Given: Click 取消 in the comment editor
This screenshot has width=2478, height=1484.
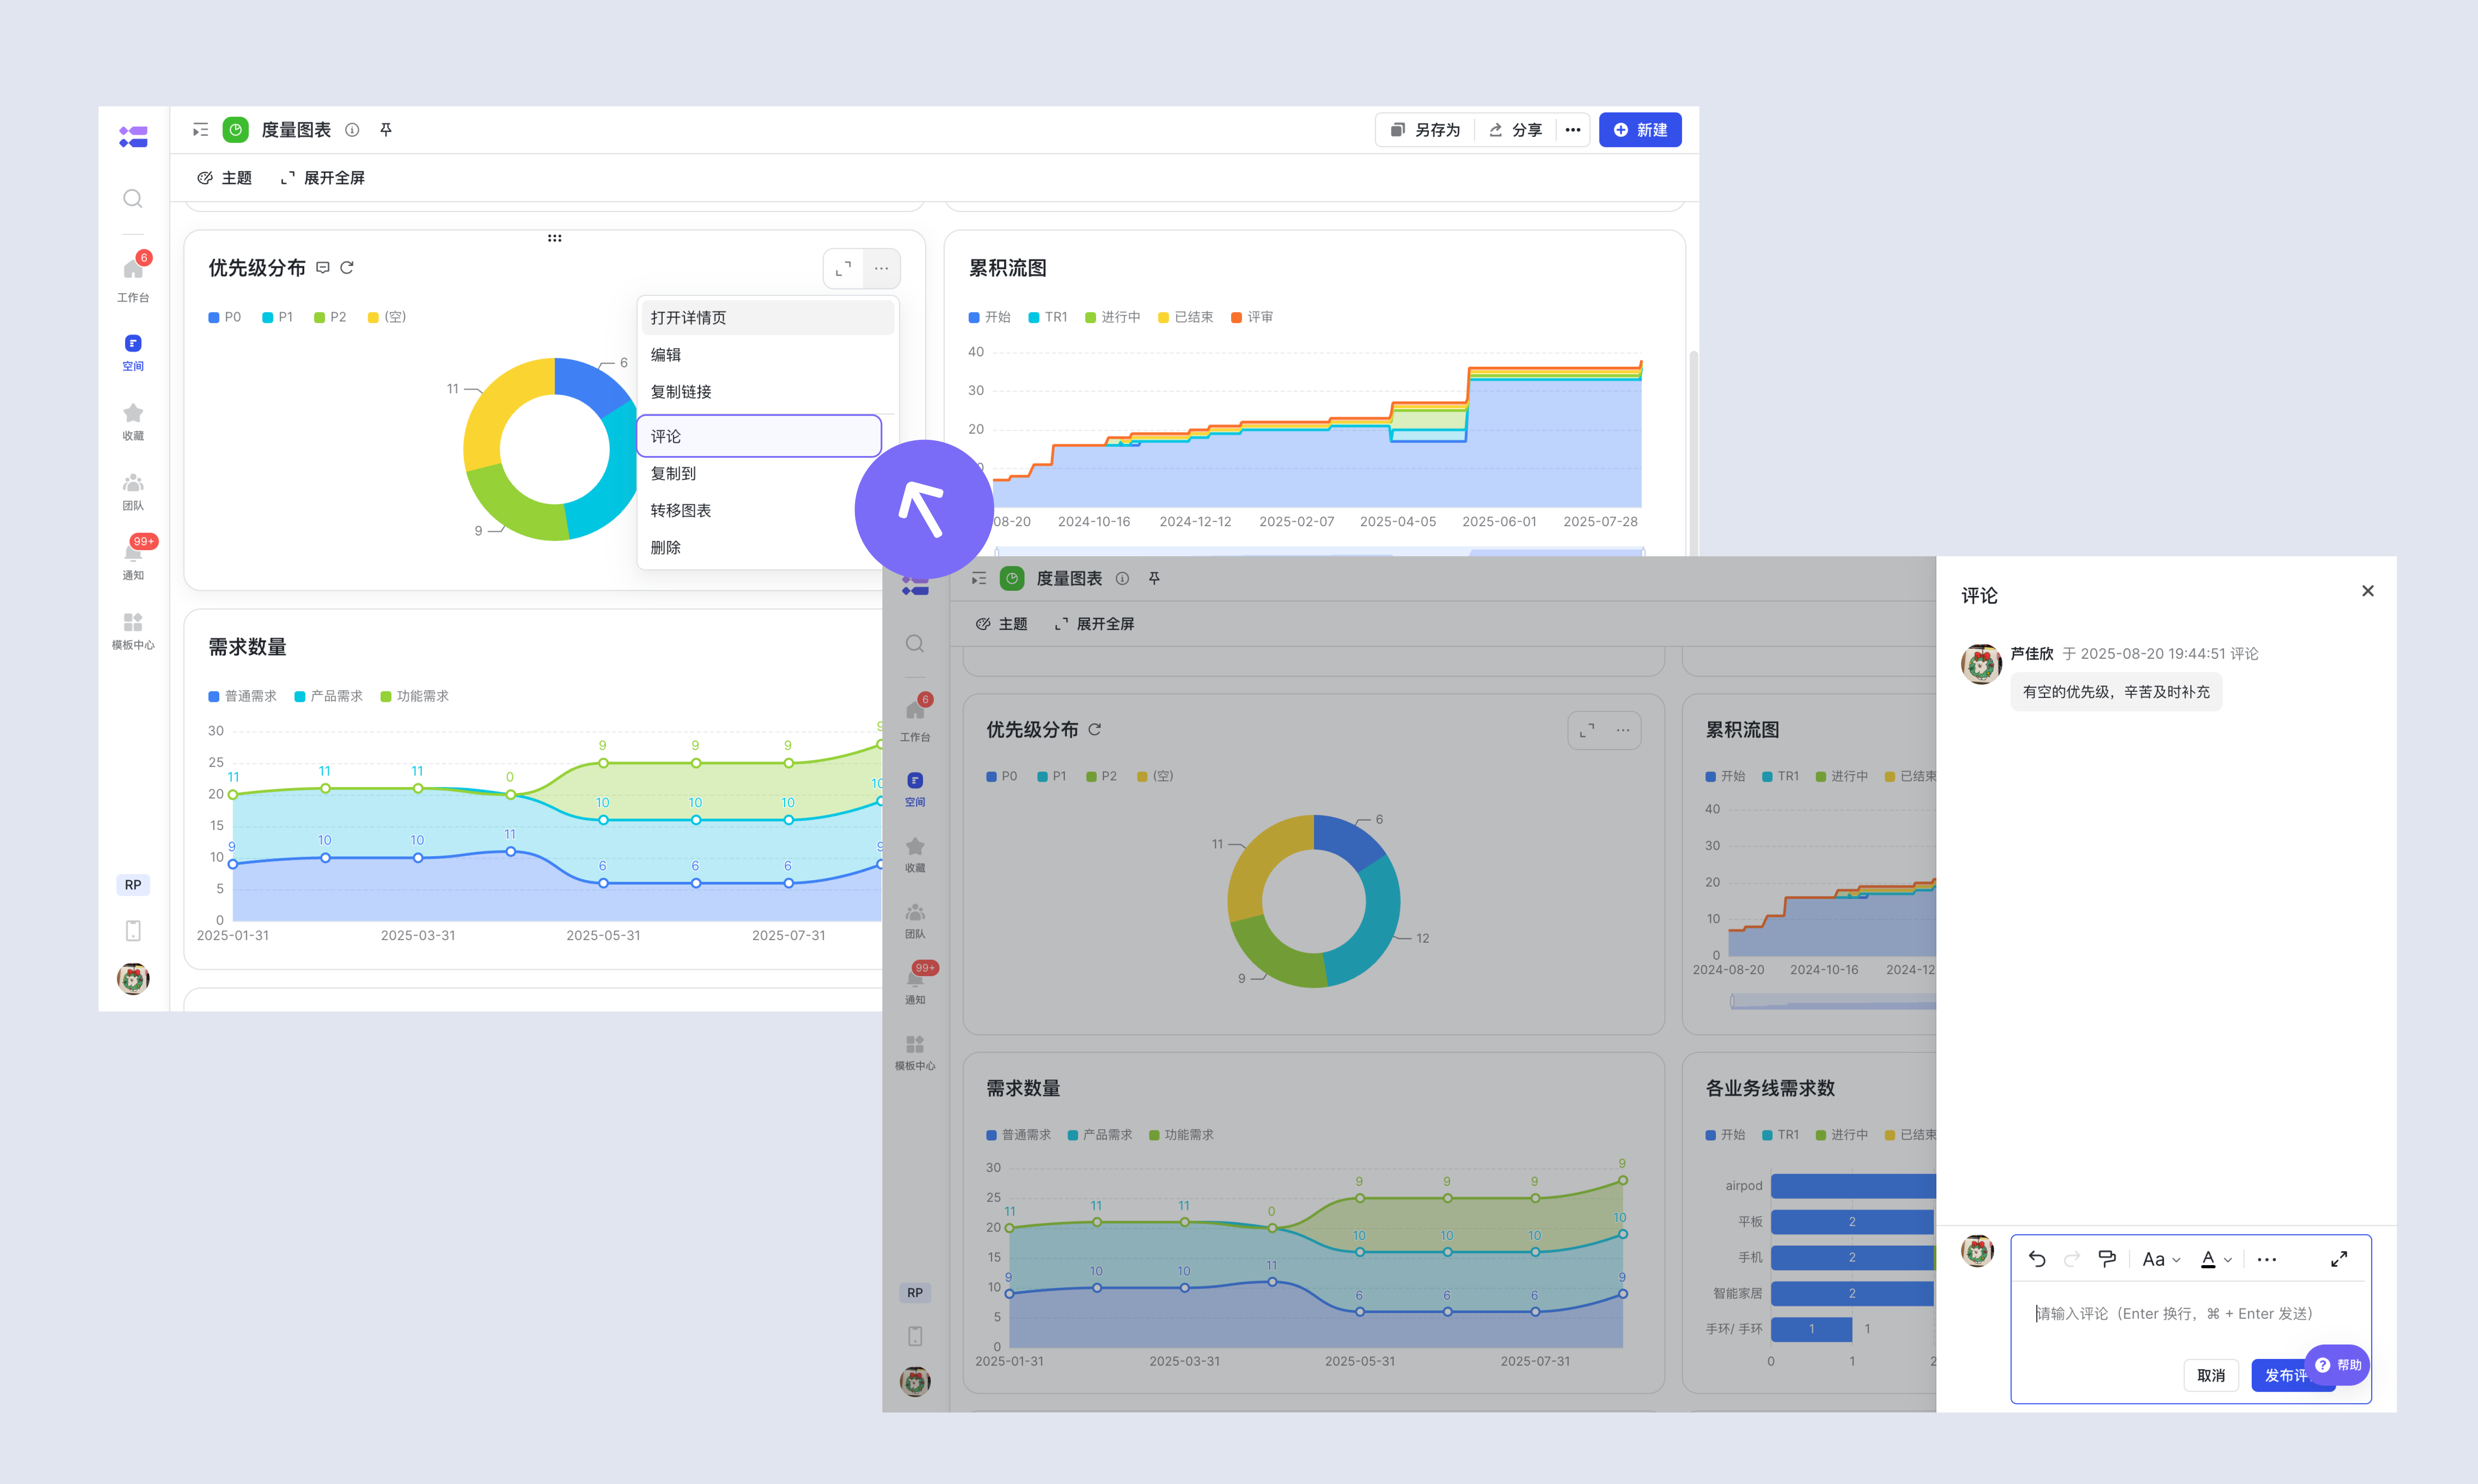Looking at the screenshot, I should [2211, 1375].
